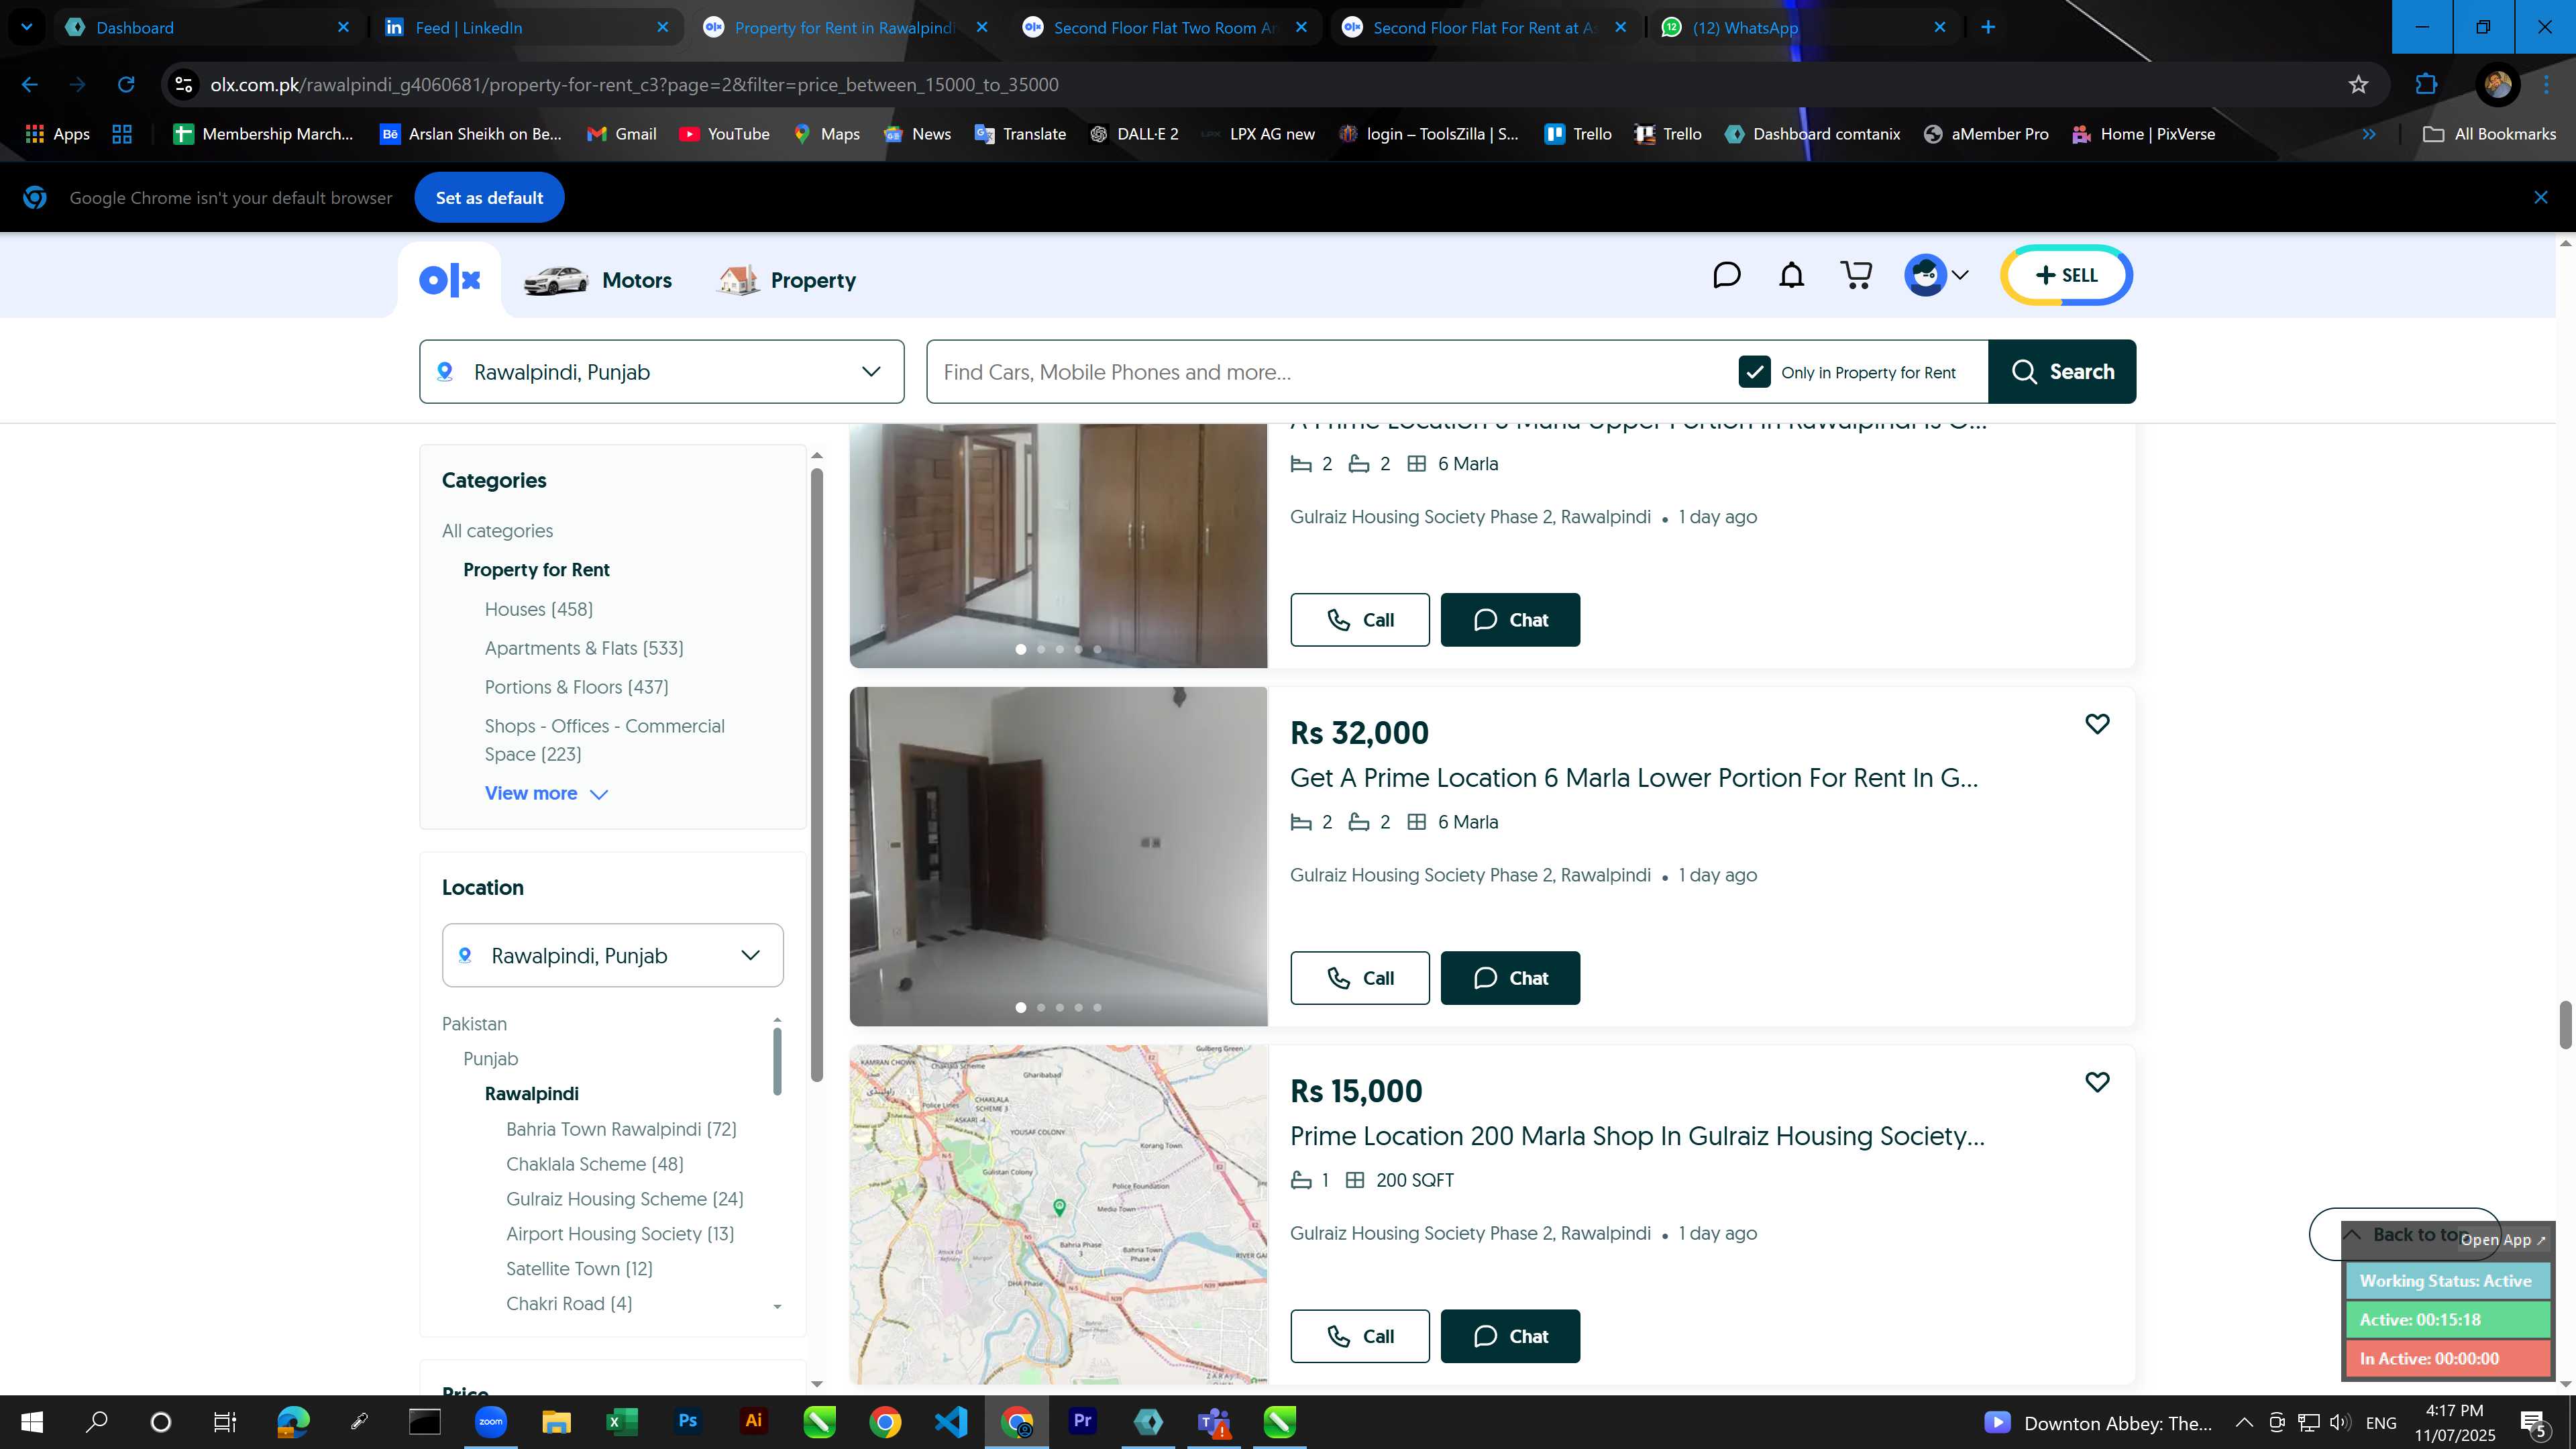Toggle Only in Property for Rent checkbox

point(1754,372)
